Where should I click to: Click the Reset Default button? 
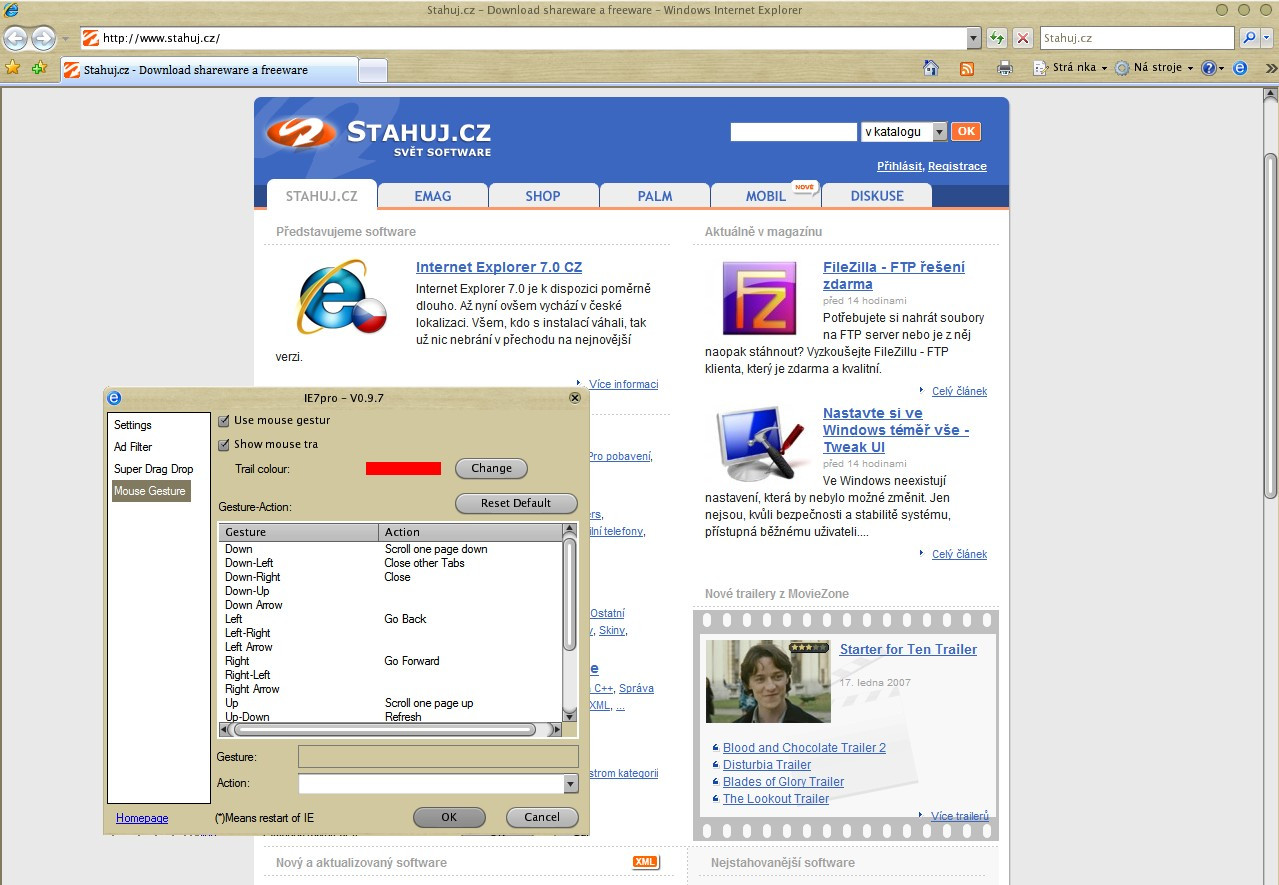coord(516,503)
